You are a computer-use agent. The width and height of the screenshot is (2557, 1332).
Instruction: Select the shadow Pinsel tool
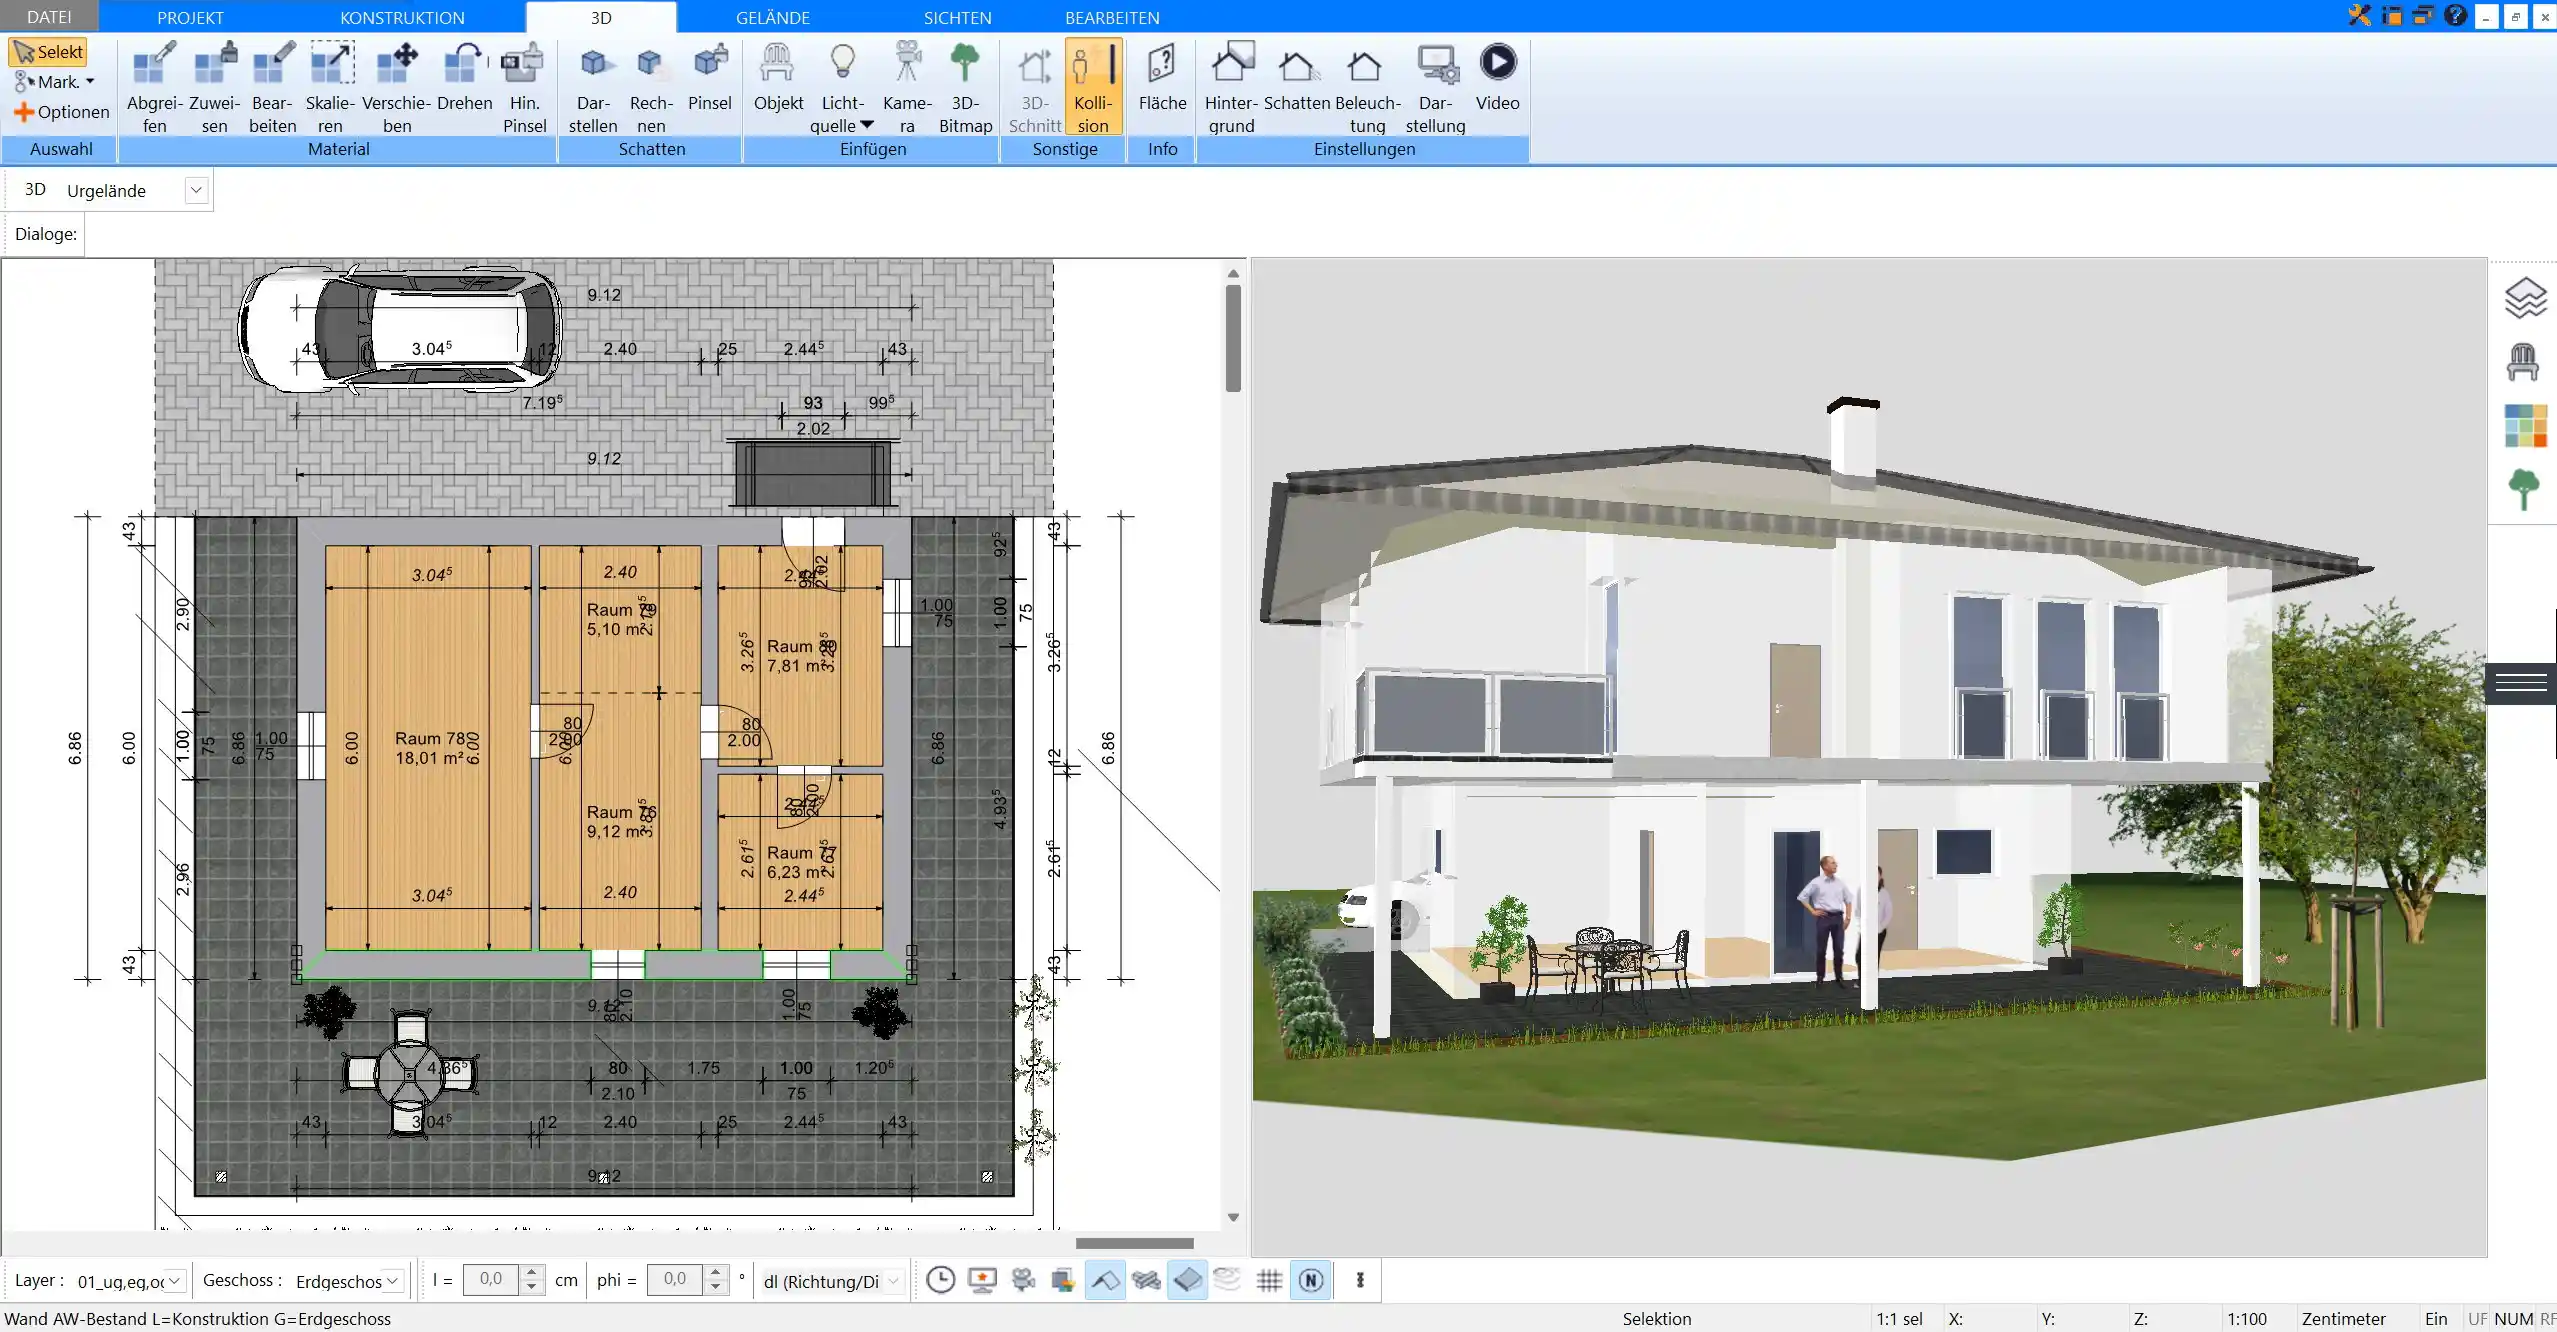point(710,78)
